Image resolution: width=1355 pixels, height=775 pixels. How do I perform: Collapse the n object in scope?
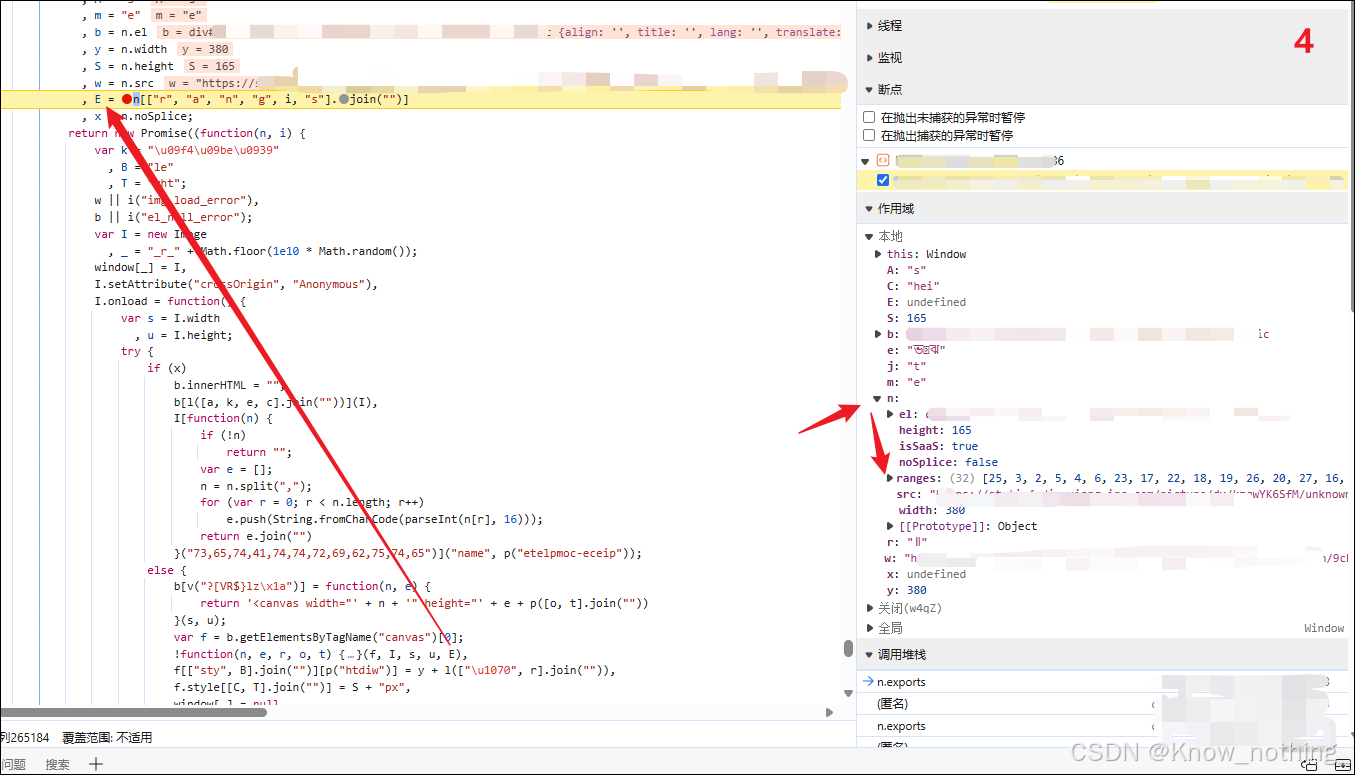tap(879, 398)
